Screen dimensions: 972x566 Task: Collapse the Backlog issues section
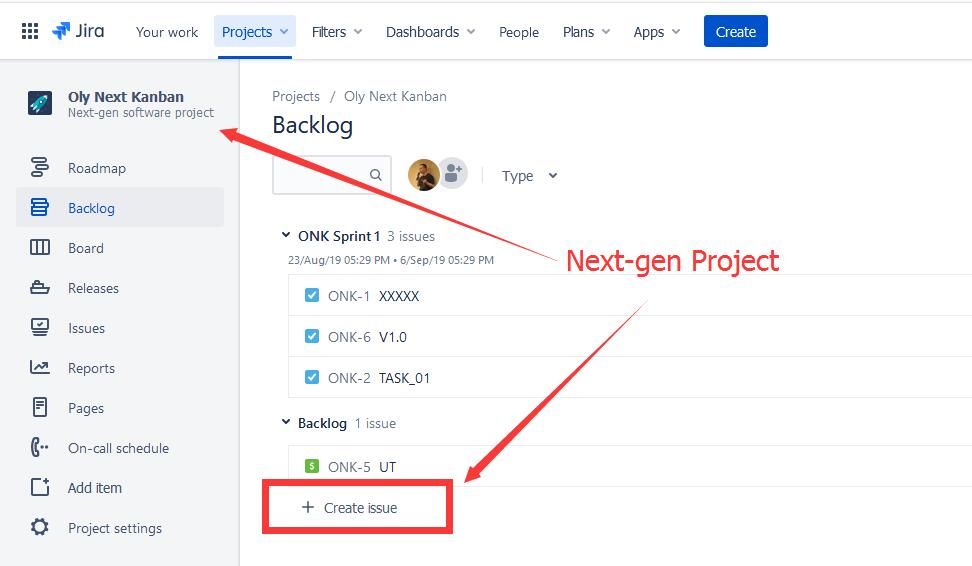point(286,422)
